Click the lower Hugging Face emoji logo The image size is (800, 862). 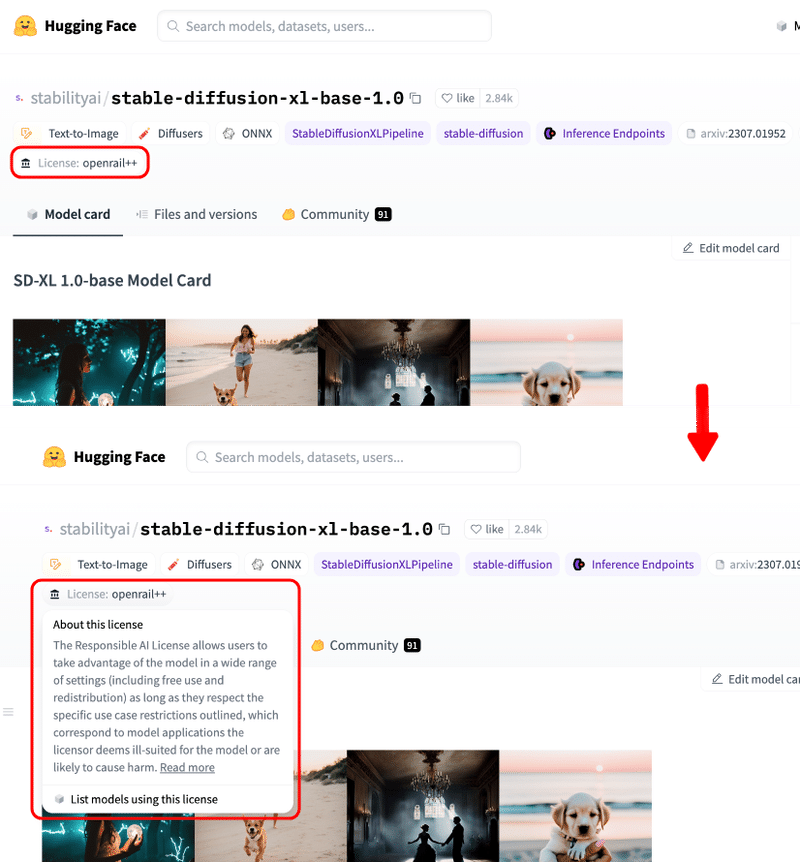[54, 457]
